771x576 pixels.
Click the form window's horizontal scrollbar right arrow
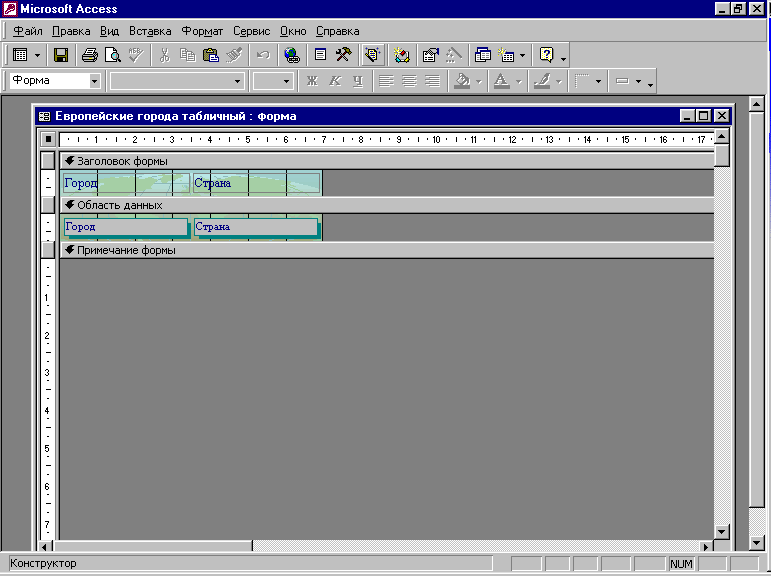[x=706, y=546]
